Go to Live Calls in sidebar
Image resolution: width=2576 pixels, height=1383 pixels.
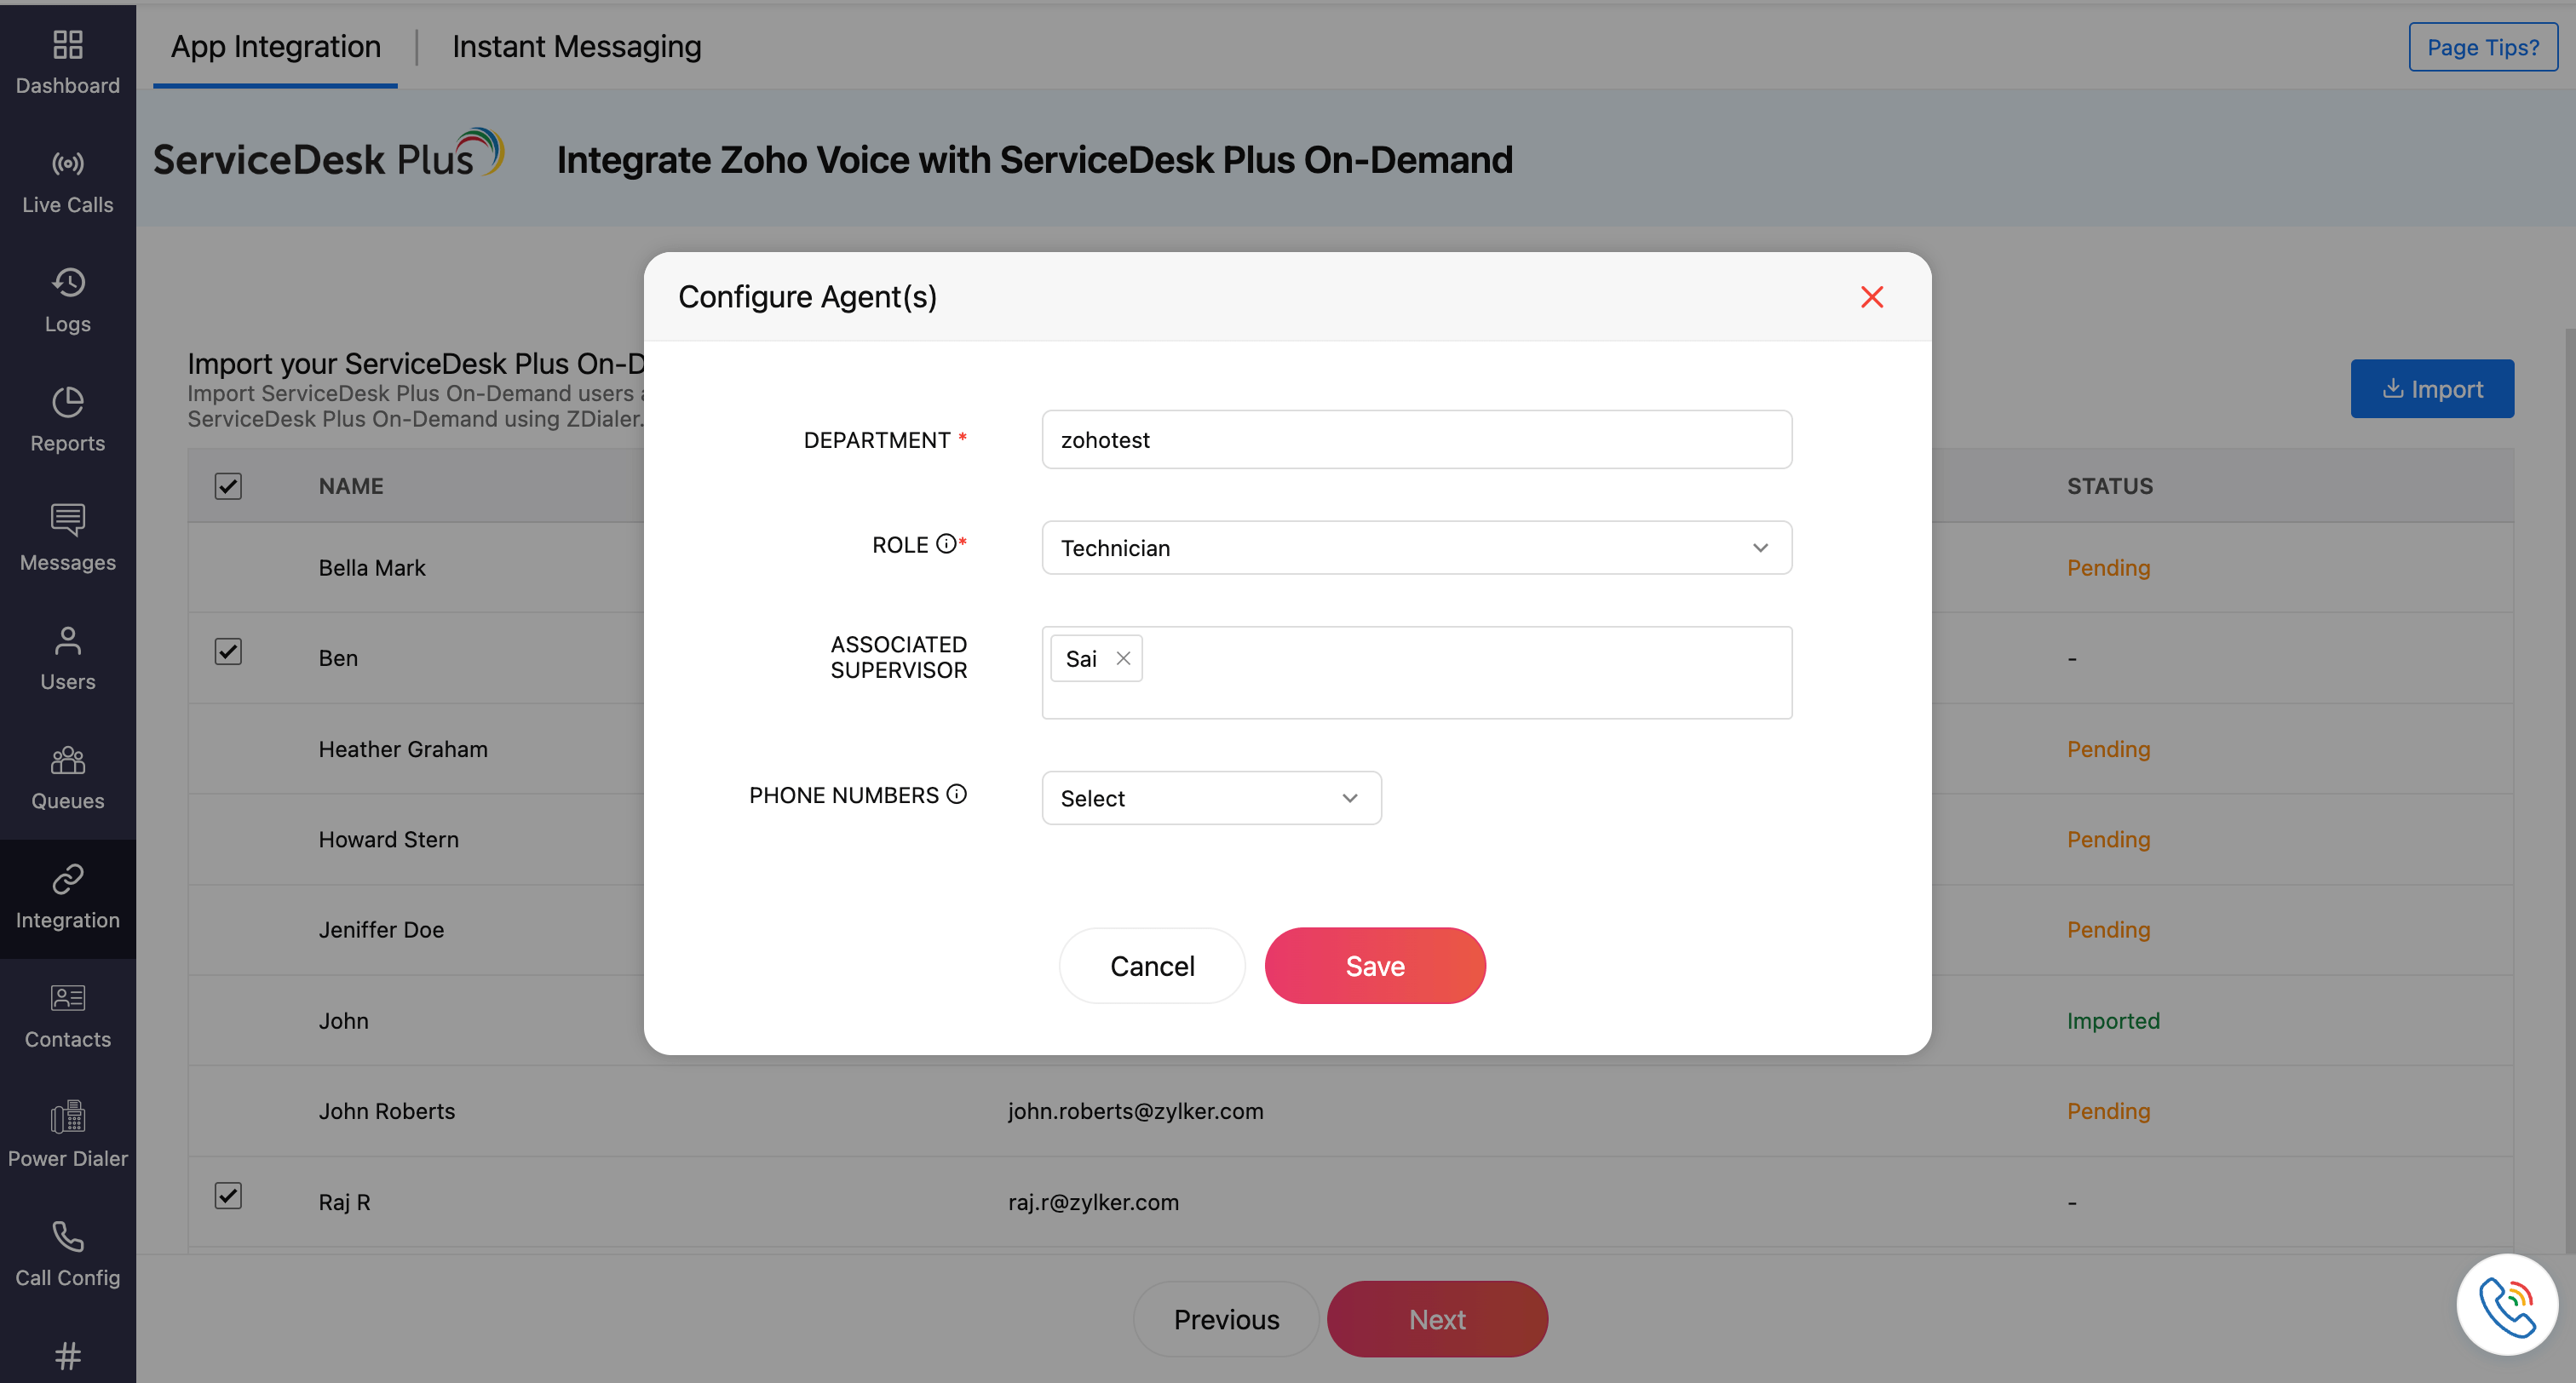point(67,182)
